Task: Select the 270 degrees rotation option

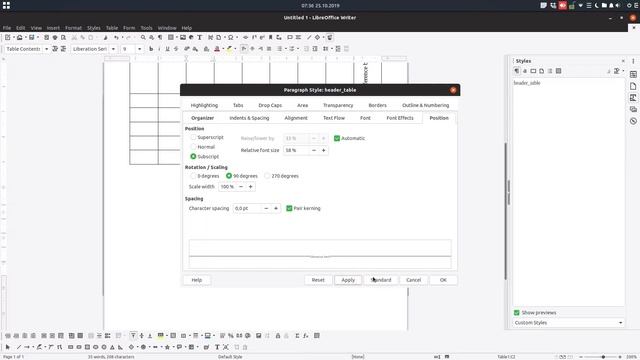Action: 267,176
